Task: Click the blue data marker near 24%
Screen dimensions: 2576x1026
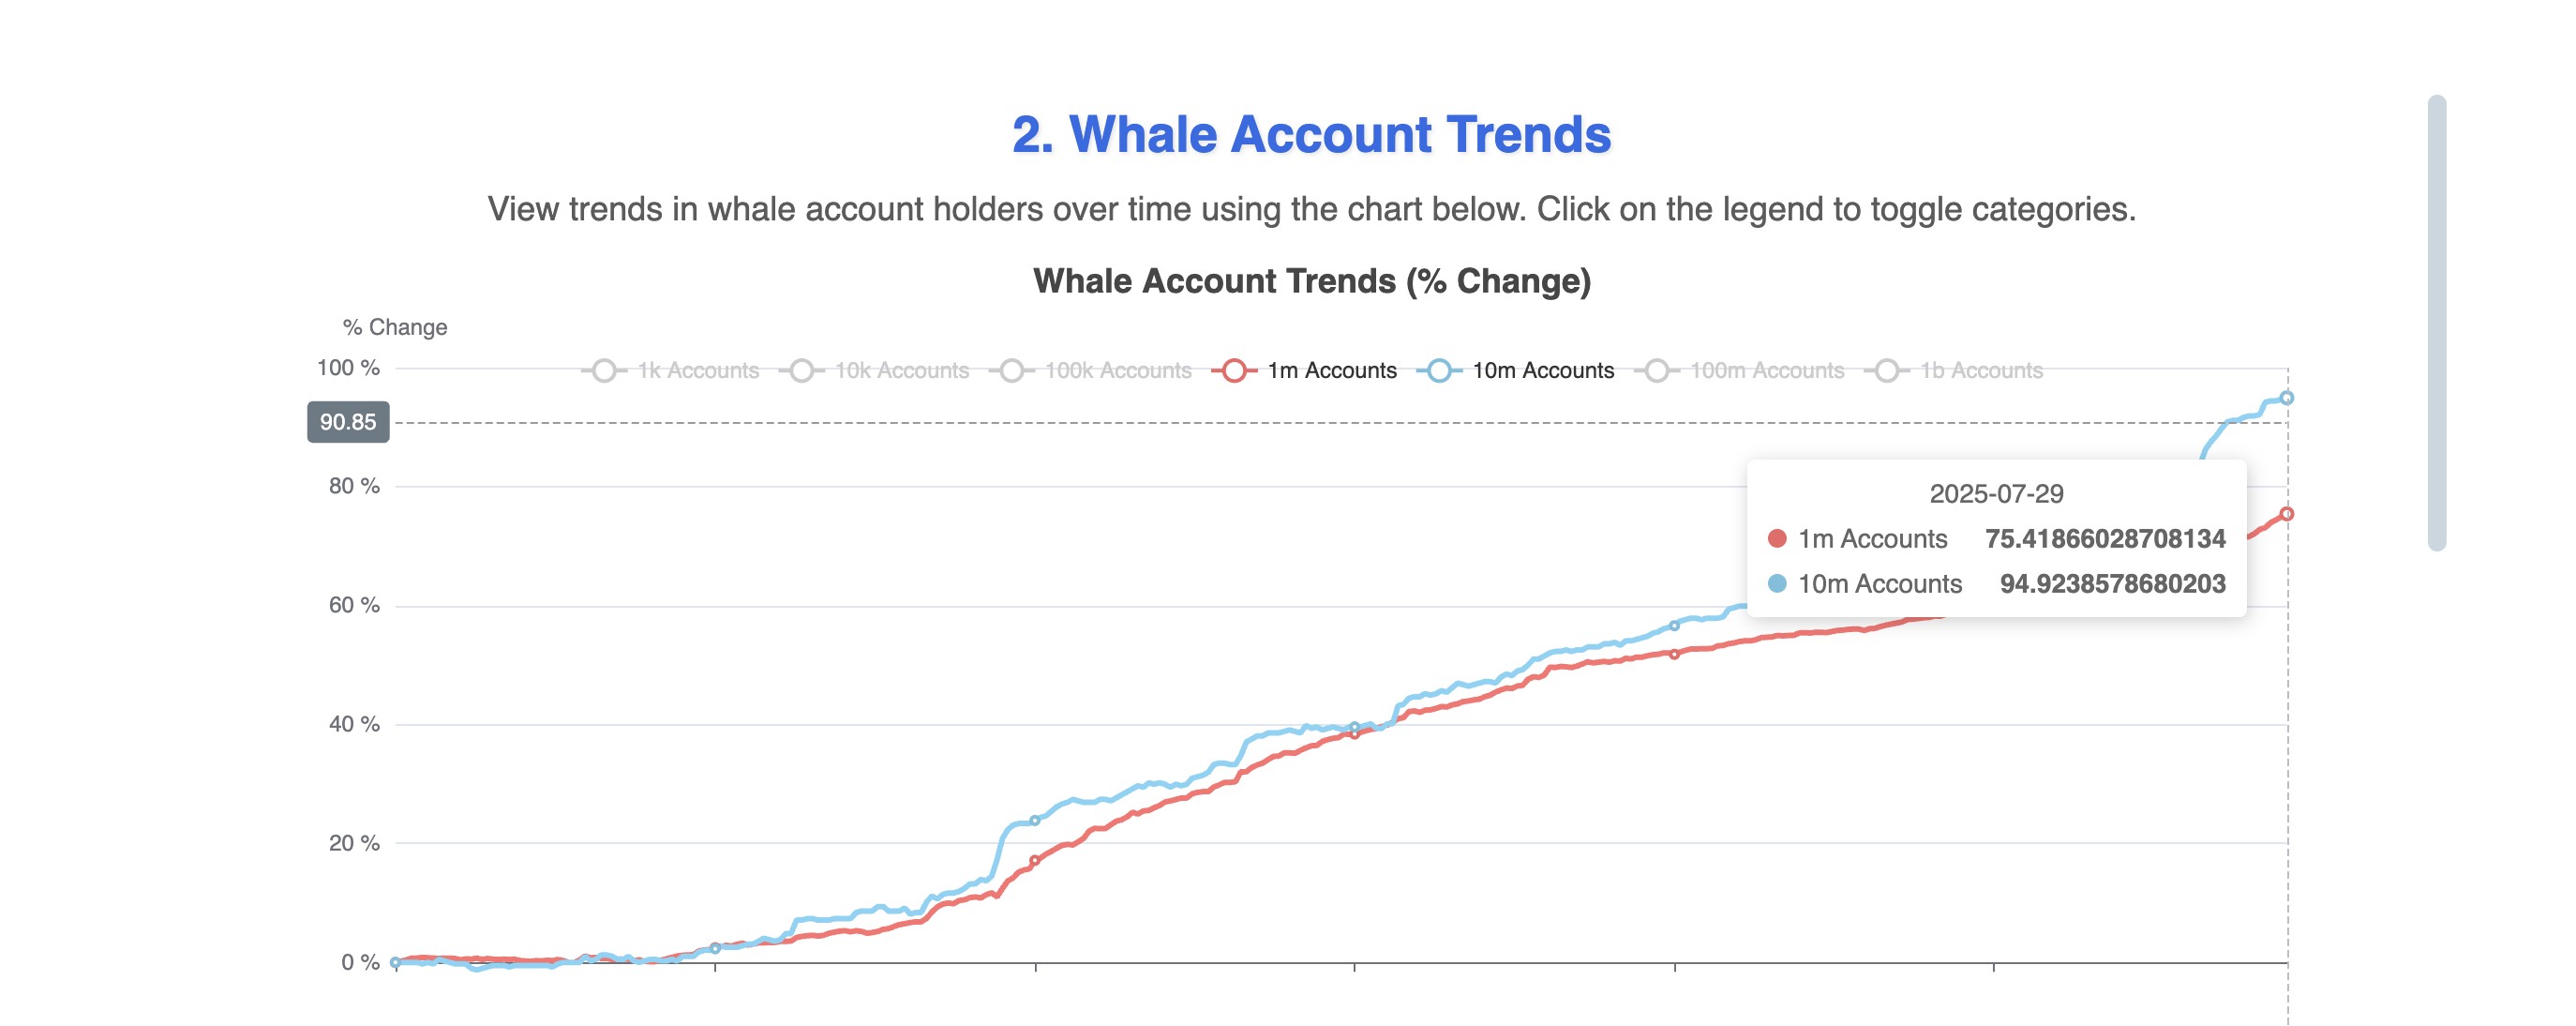Action: 1035,821
